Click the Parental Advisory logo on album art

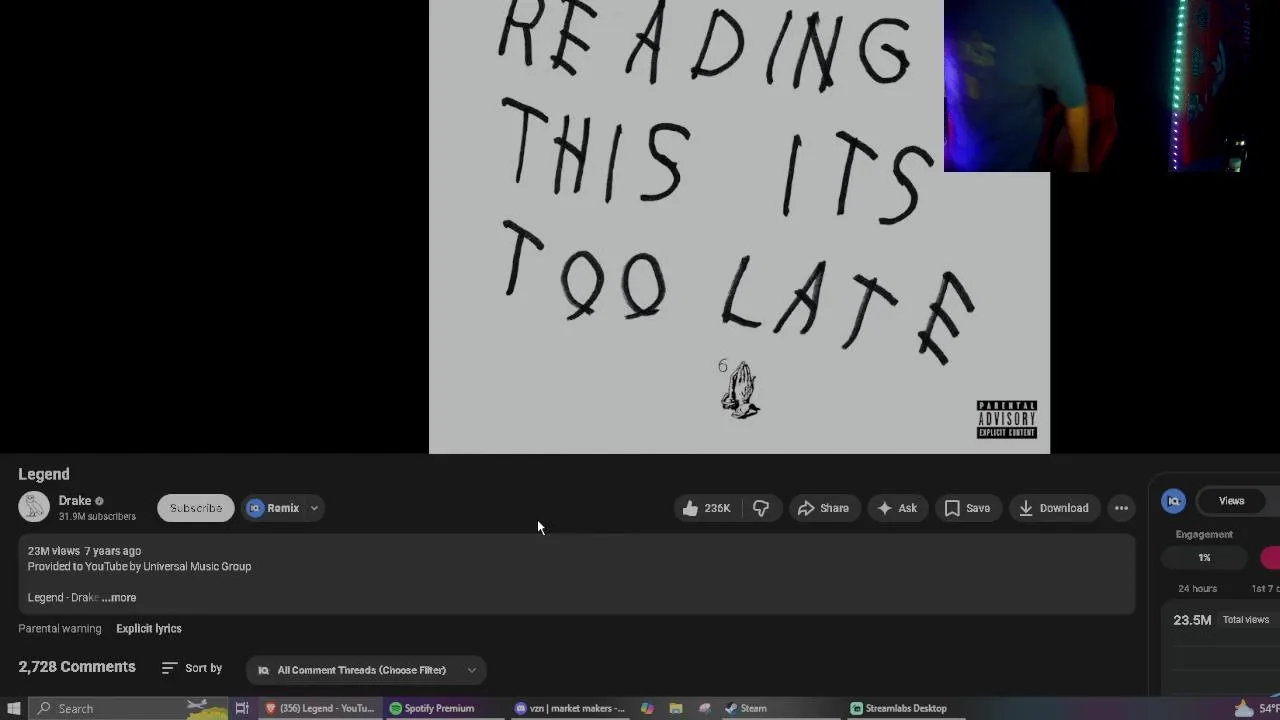coord(1007,419)
